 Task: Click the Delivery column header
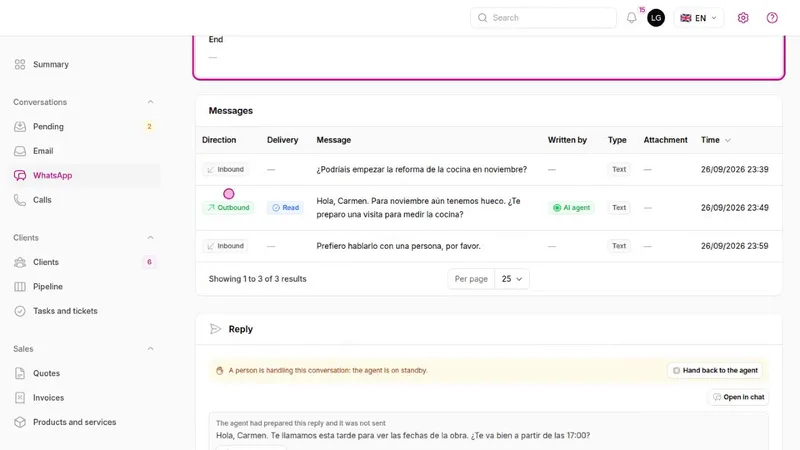click(x=282, y=140)
